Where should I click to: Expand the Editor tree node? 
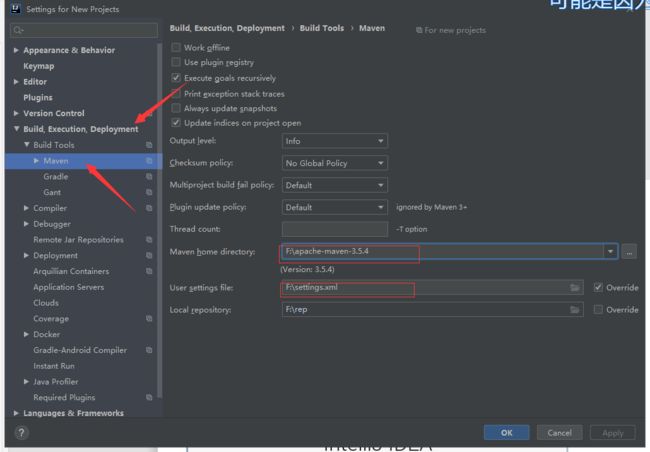pos(16,82)
